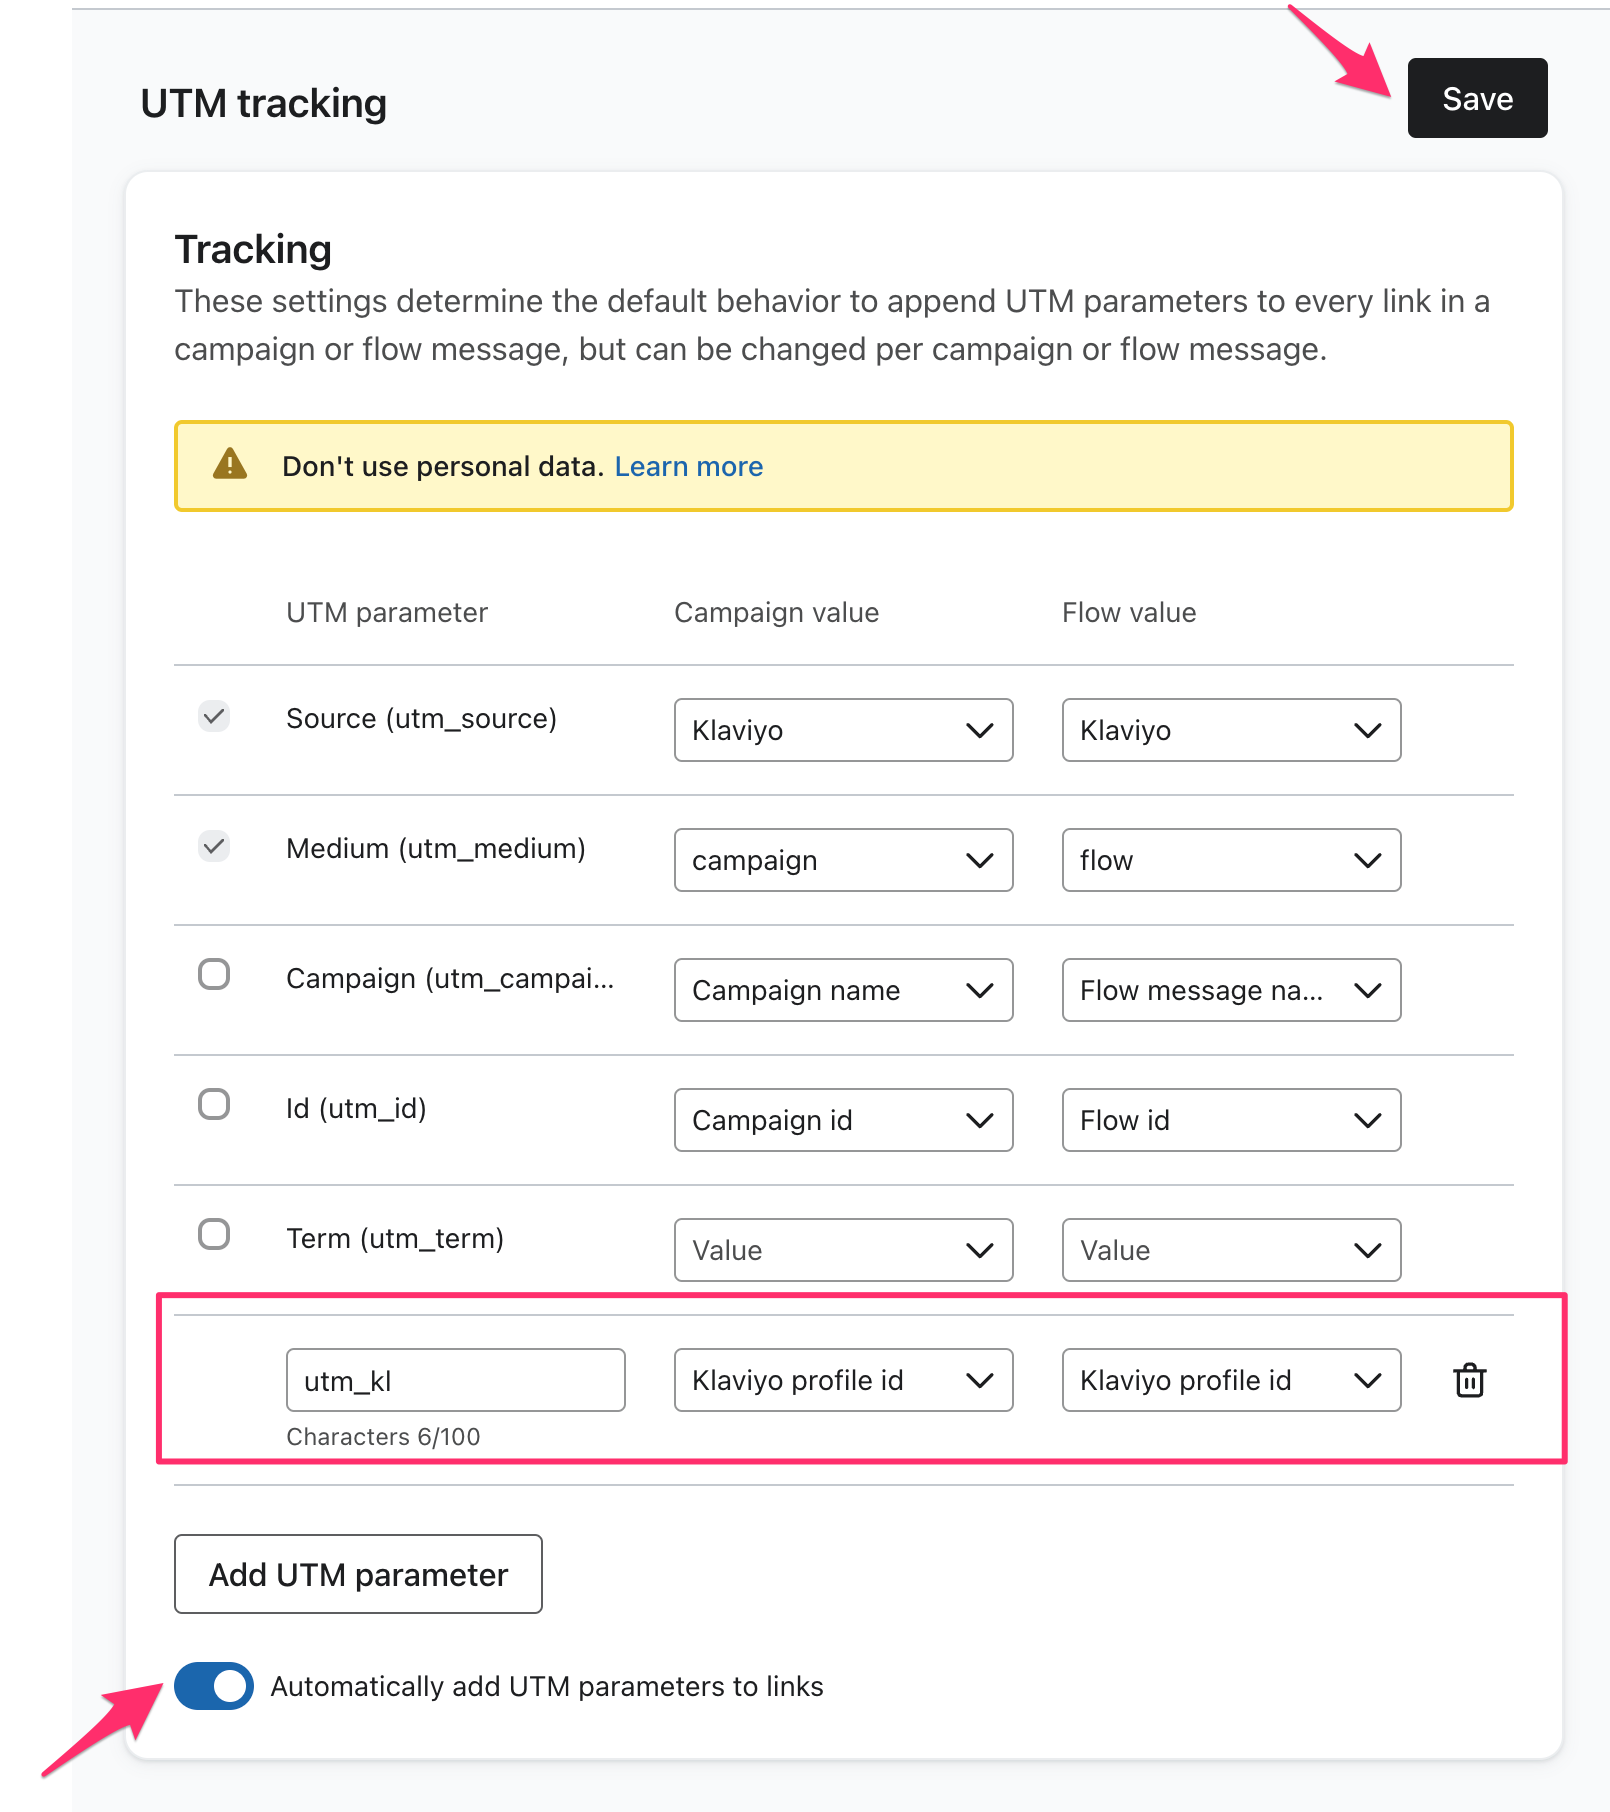Open the Source campaign value dropdown
The width and height of the screenshot is (1610, 1812).
point(843,730)
